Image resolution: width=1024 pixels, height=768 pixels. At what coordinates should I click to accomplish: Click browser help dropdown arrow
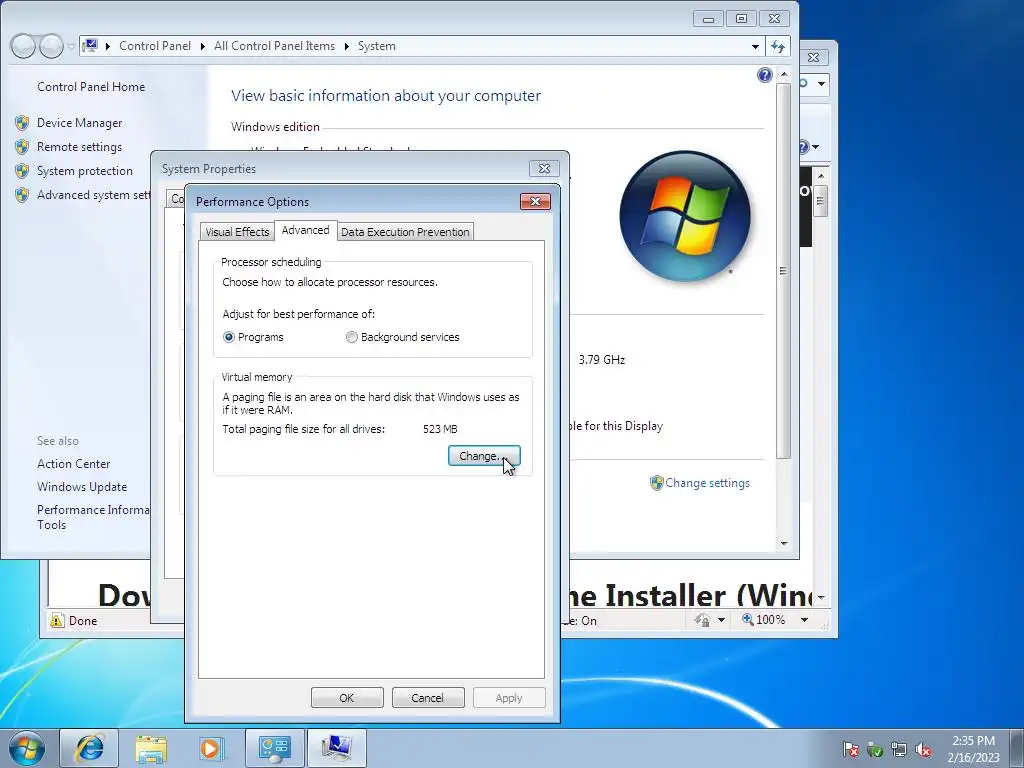(x=815, y=147)
